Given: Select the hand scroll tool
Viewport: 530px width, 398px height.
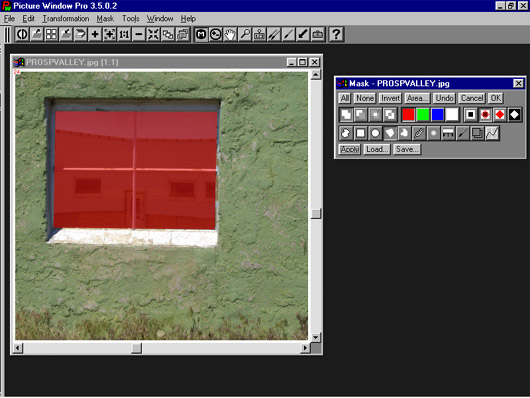Looking at the screenshot, I should click(230, 34).
